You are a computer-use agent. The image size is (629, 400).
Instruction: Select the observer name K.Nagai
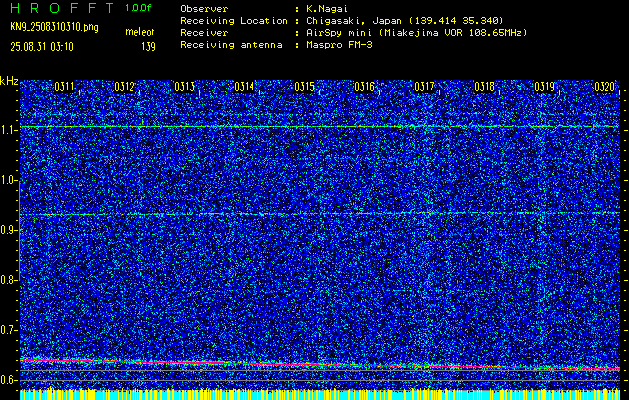click(x=327, y=9)
